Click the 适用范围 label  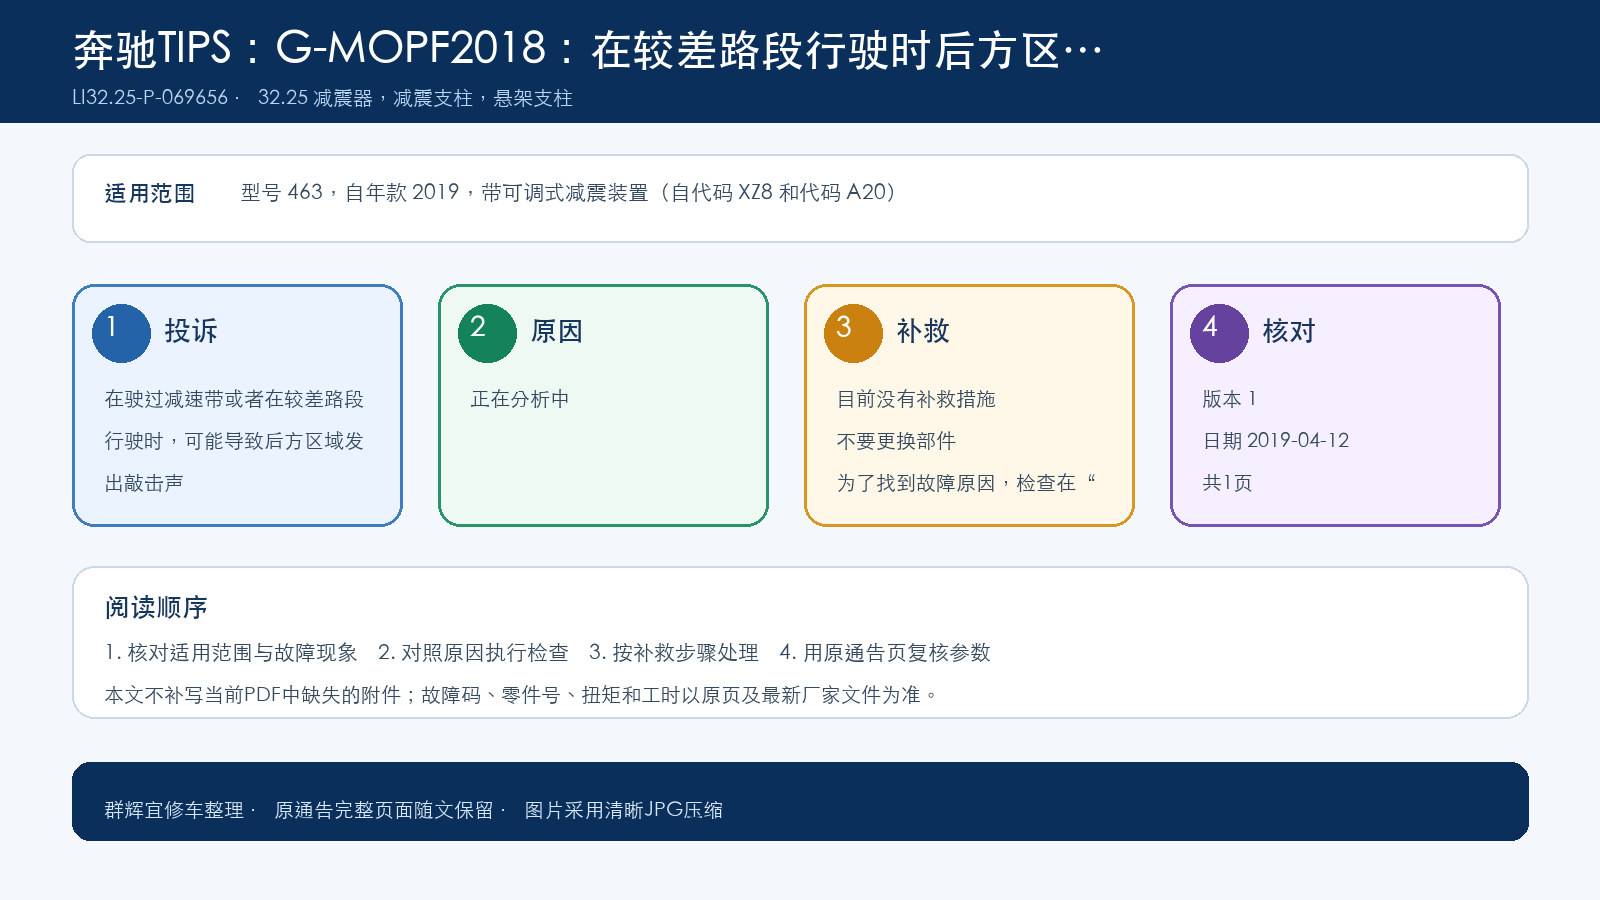click(x=150, y=193)
